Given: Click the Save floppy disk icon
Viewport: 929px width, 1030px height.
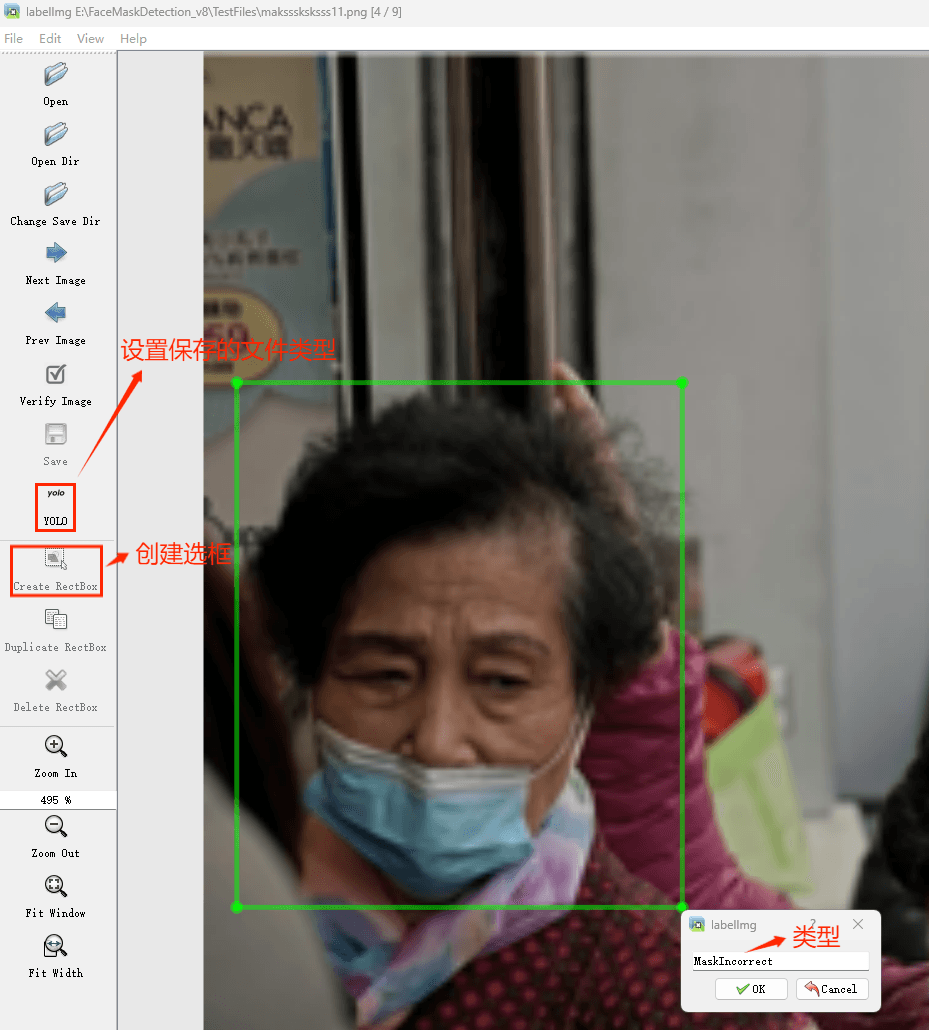Looking at the screenshot, I should pos(56,434).
